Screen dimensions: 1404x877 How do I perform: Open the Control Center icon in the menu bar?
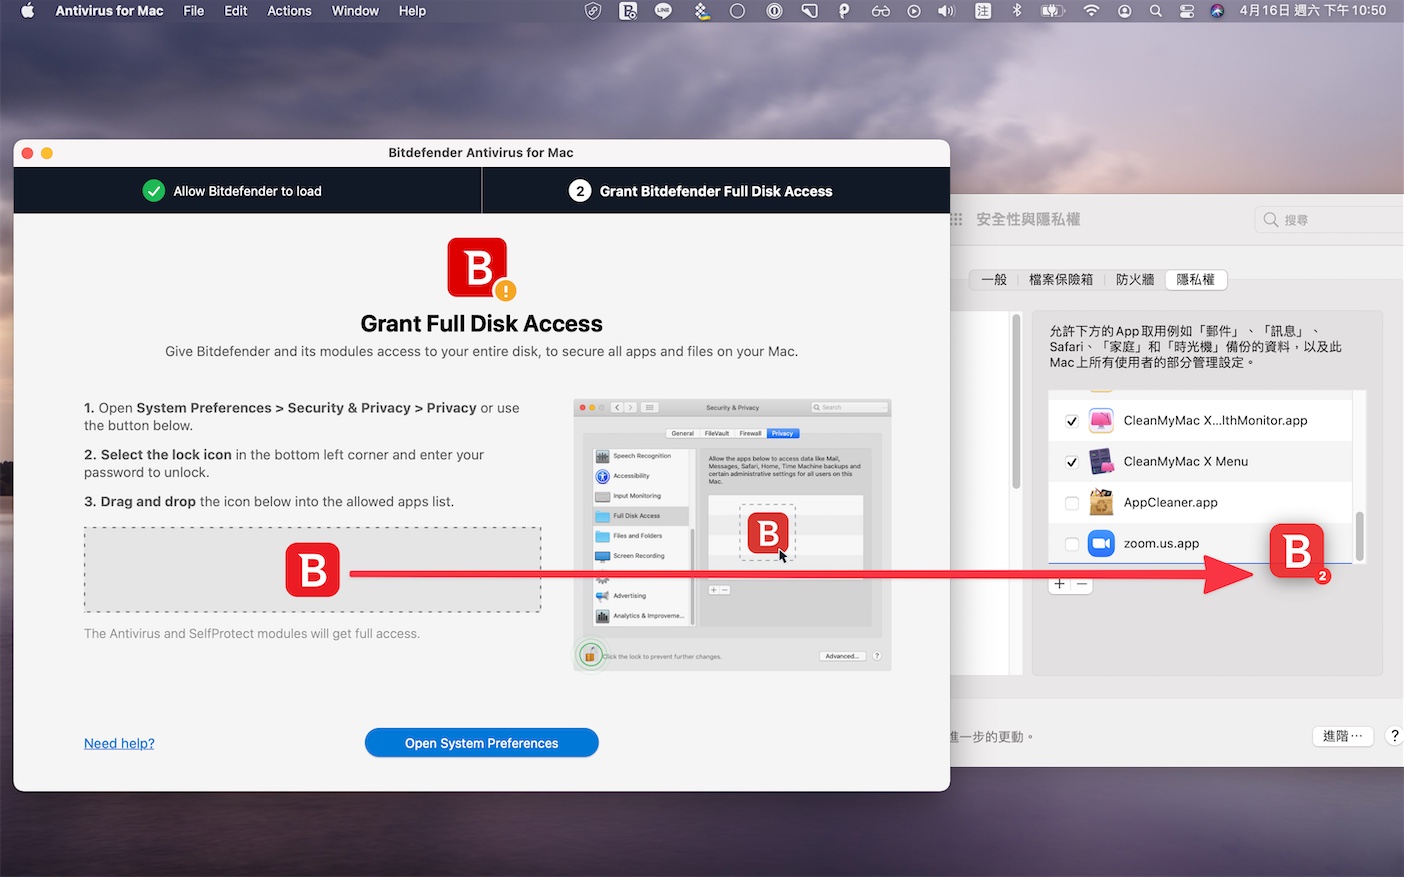[x=1187, y=11]
